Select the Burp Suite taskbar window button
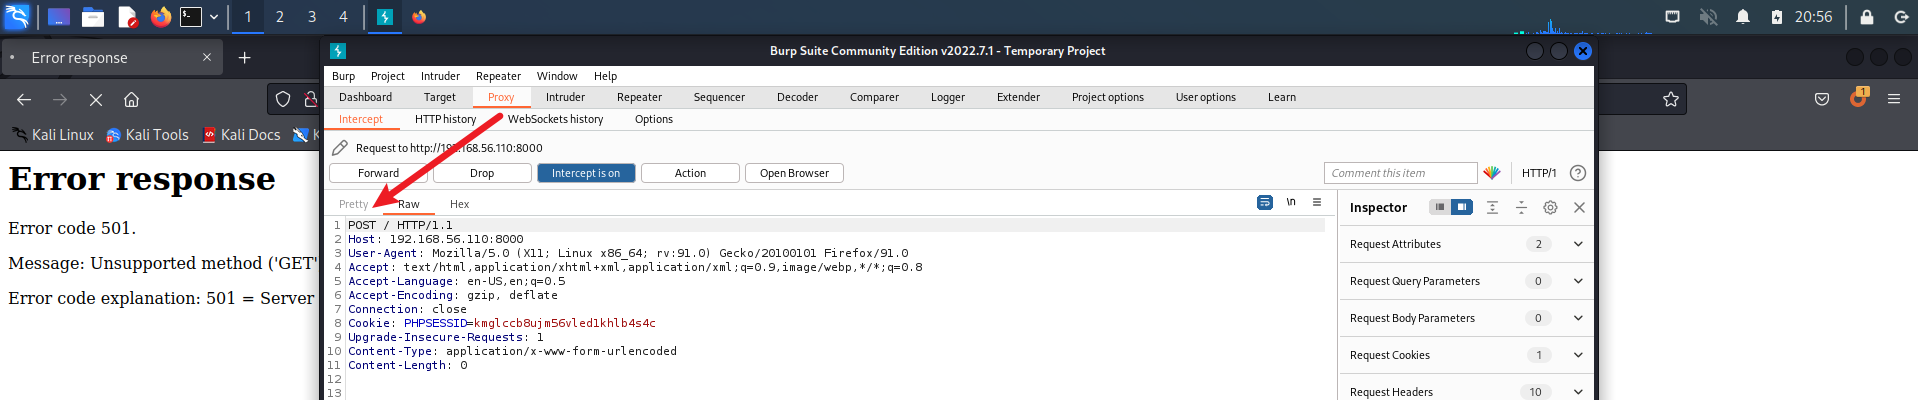 click(x=385, y=17)
